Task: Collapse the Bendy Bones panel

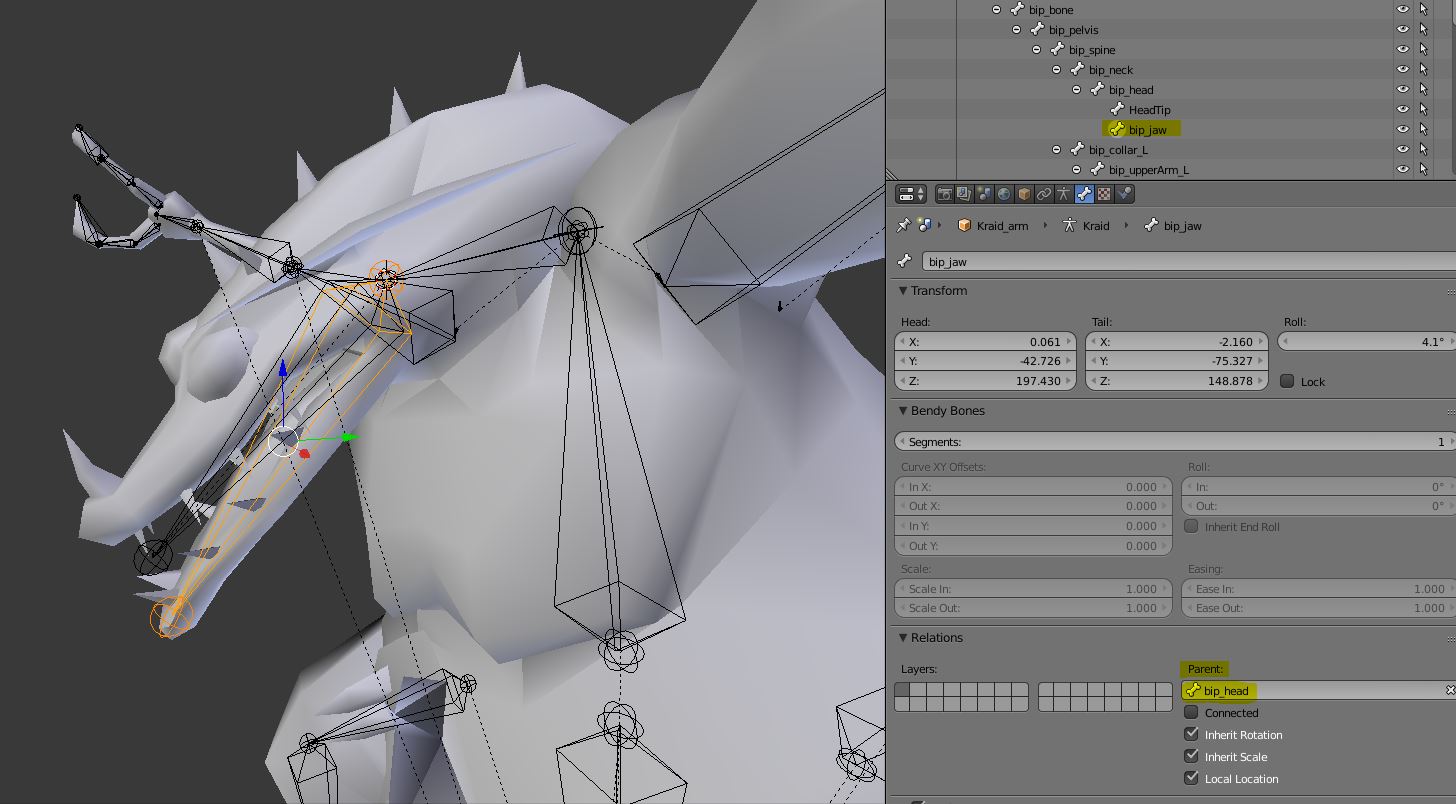Action: 903,411
